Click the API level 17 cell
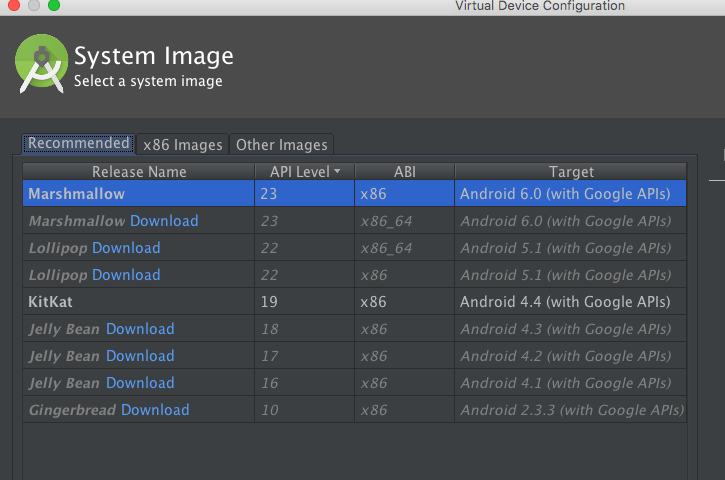 pos(304,356)
